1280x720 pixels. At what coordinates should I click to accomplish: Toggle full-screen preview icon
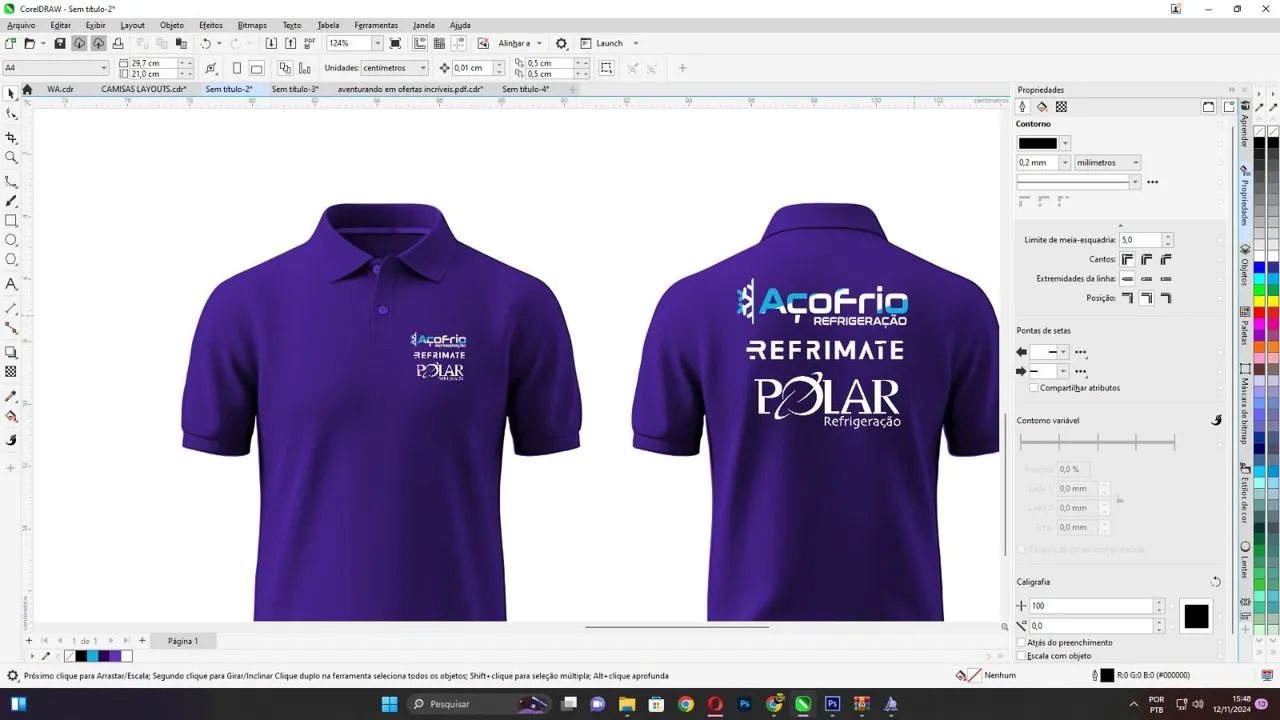click(395, 44)
